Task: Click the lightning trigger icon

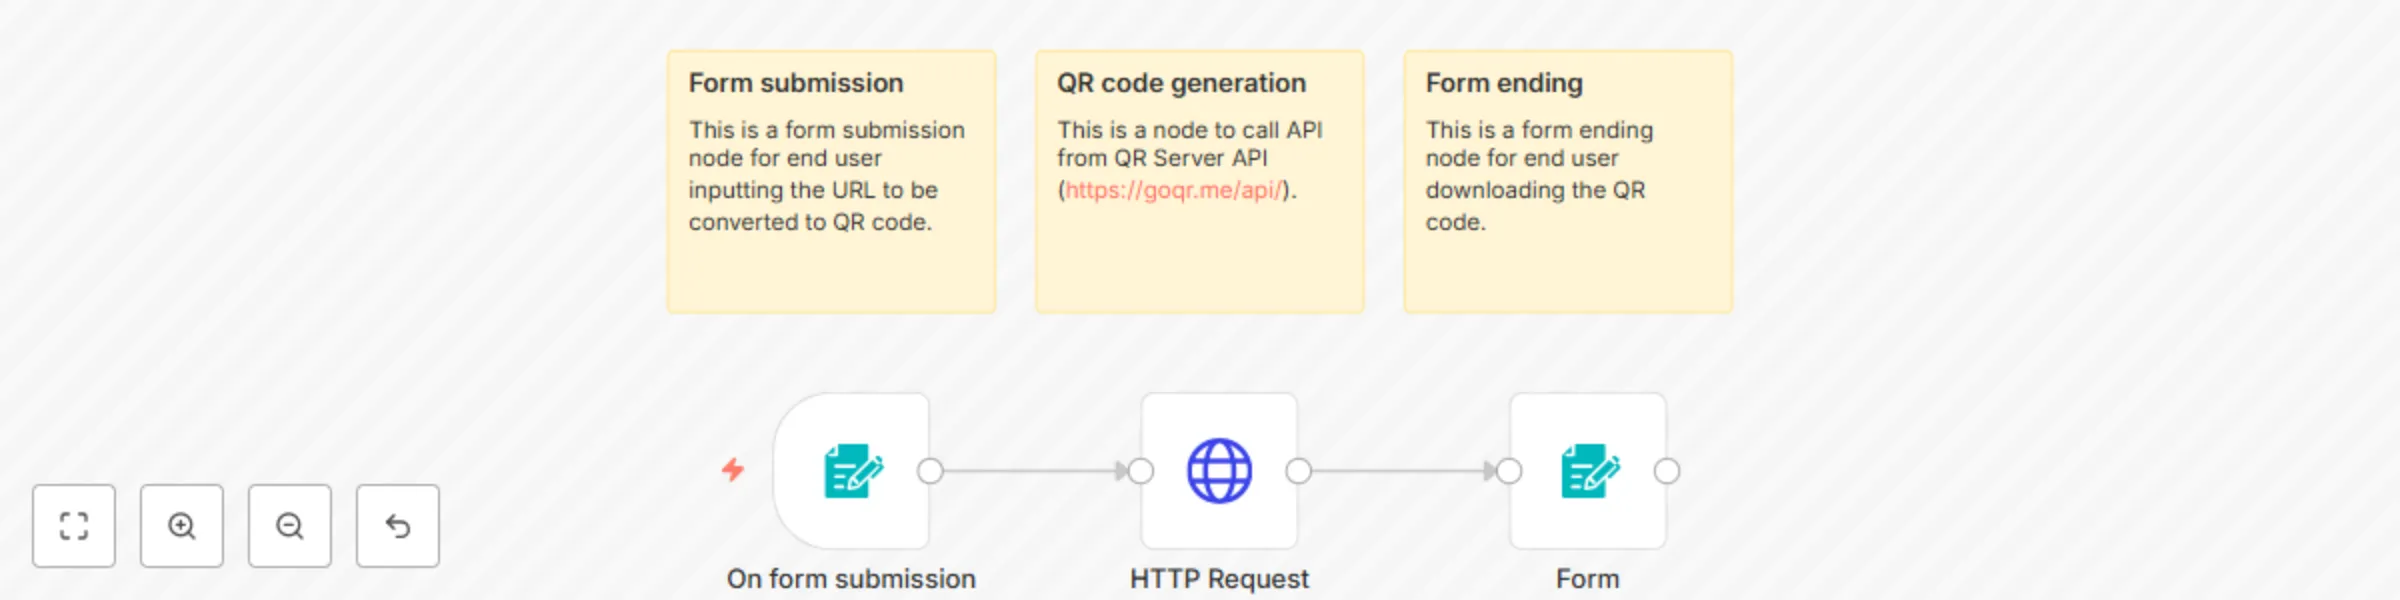Action: (x=733, y=468)
